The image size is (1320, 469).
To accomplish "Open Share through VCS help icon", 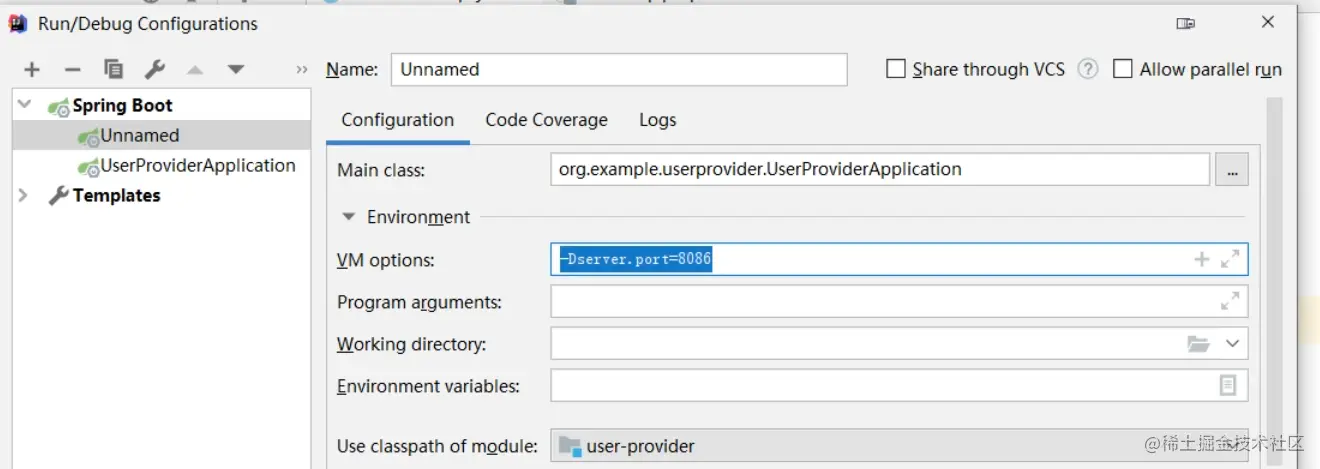I will coord(1088,69).
